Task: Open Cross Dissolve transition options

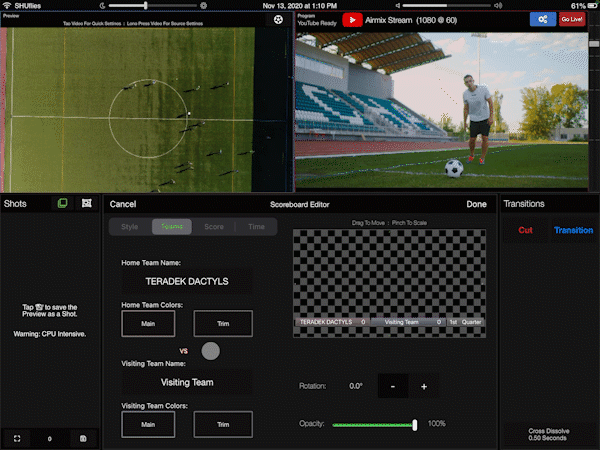Action: [548, 433]
